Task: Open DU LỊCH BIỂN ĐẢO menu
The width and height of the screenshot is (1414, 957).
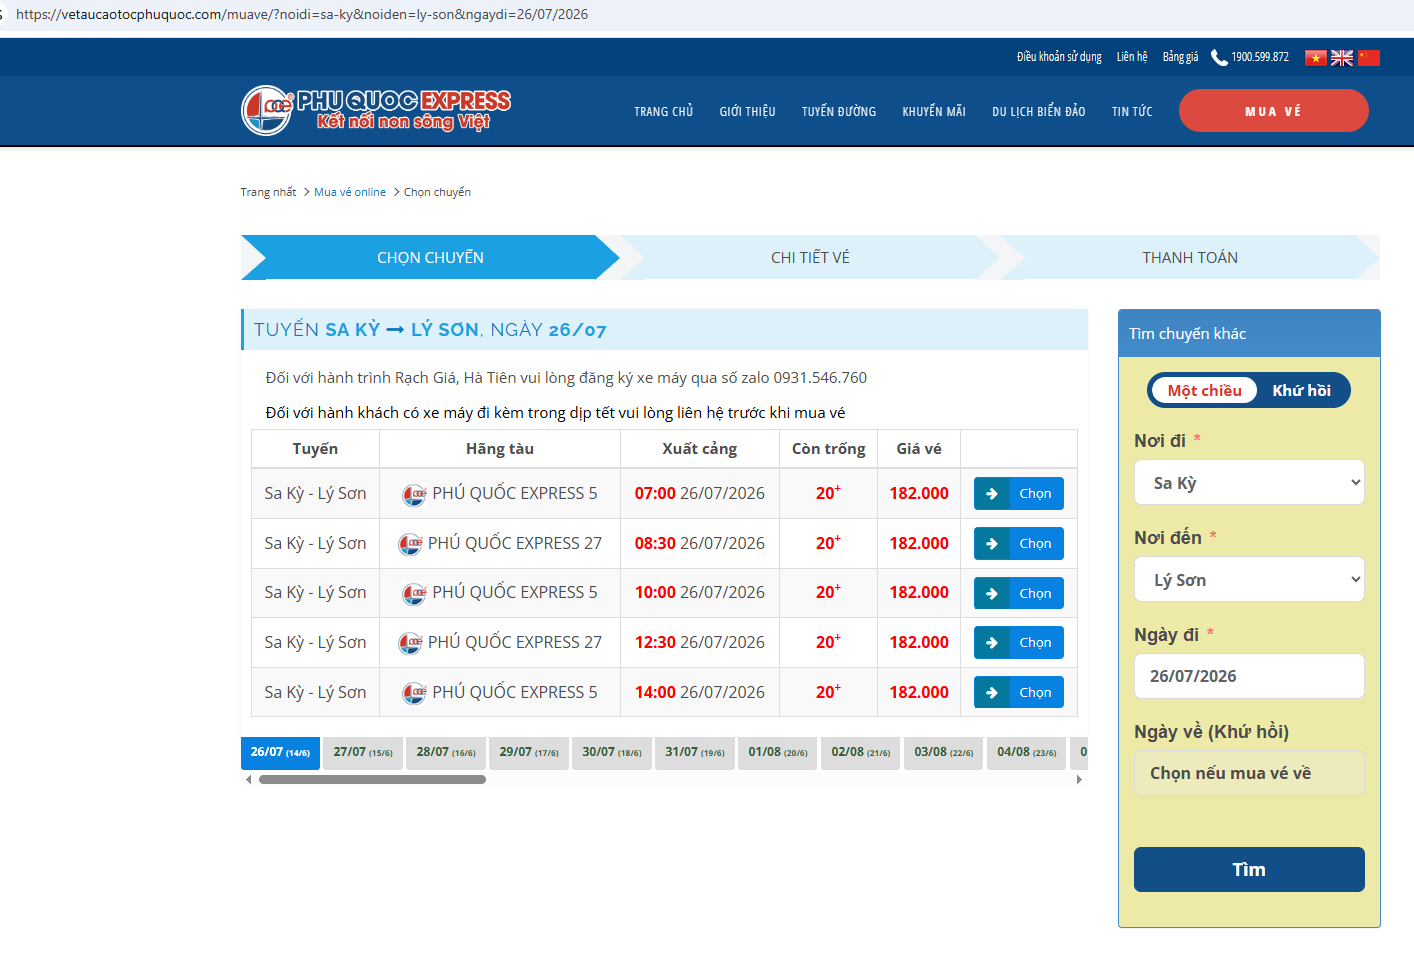Action: pos(1038,111)
